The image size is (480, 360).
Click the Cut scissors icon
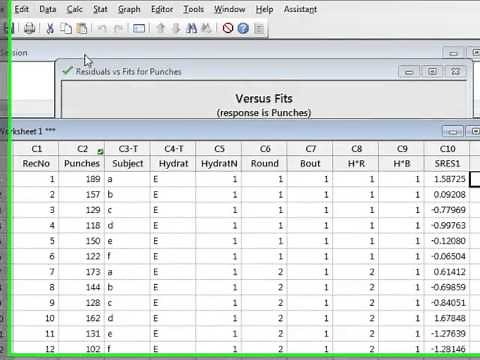tap(50, 28)
